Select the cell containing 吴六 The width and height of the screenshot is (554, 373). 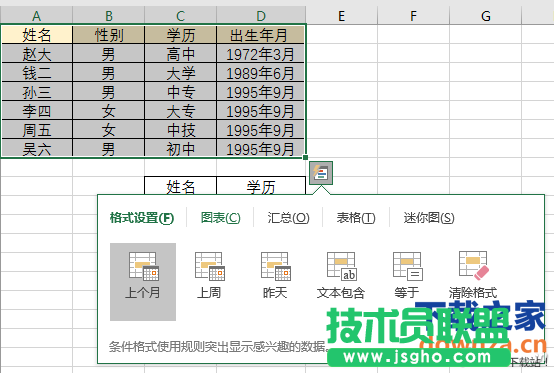click(x=37, y=148)
